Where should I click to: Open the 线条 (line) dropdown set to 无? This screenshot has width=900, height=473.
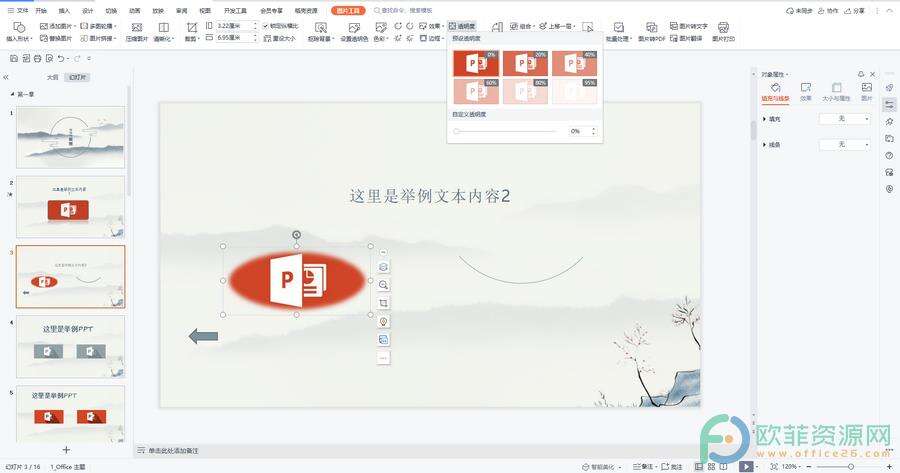click(844, 144)
